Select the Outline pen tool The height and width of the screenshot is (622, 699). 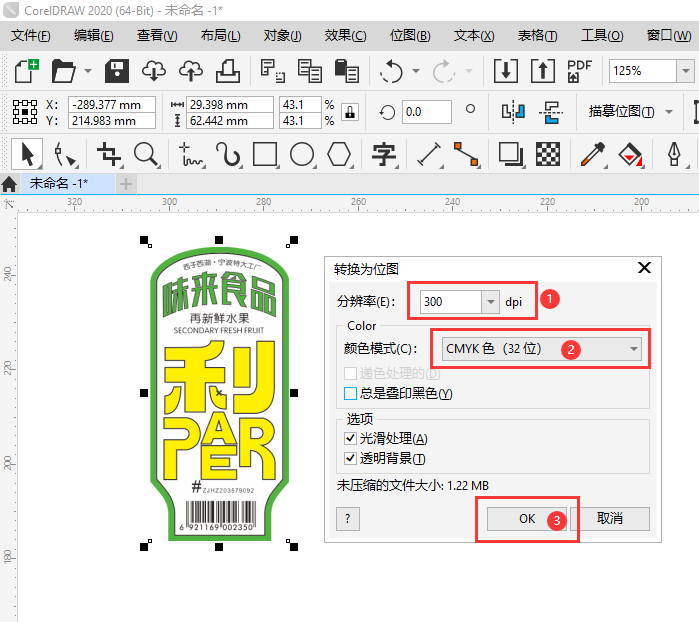pyautogui.click(x=674, y=155)
